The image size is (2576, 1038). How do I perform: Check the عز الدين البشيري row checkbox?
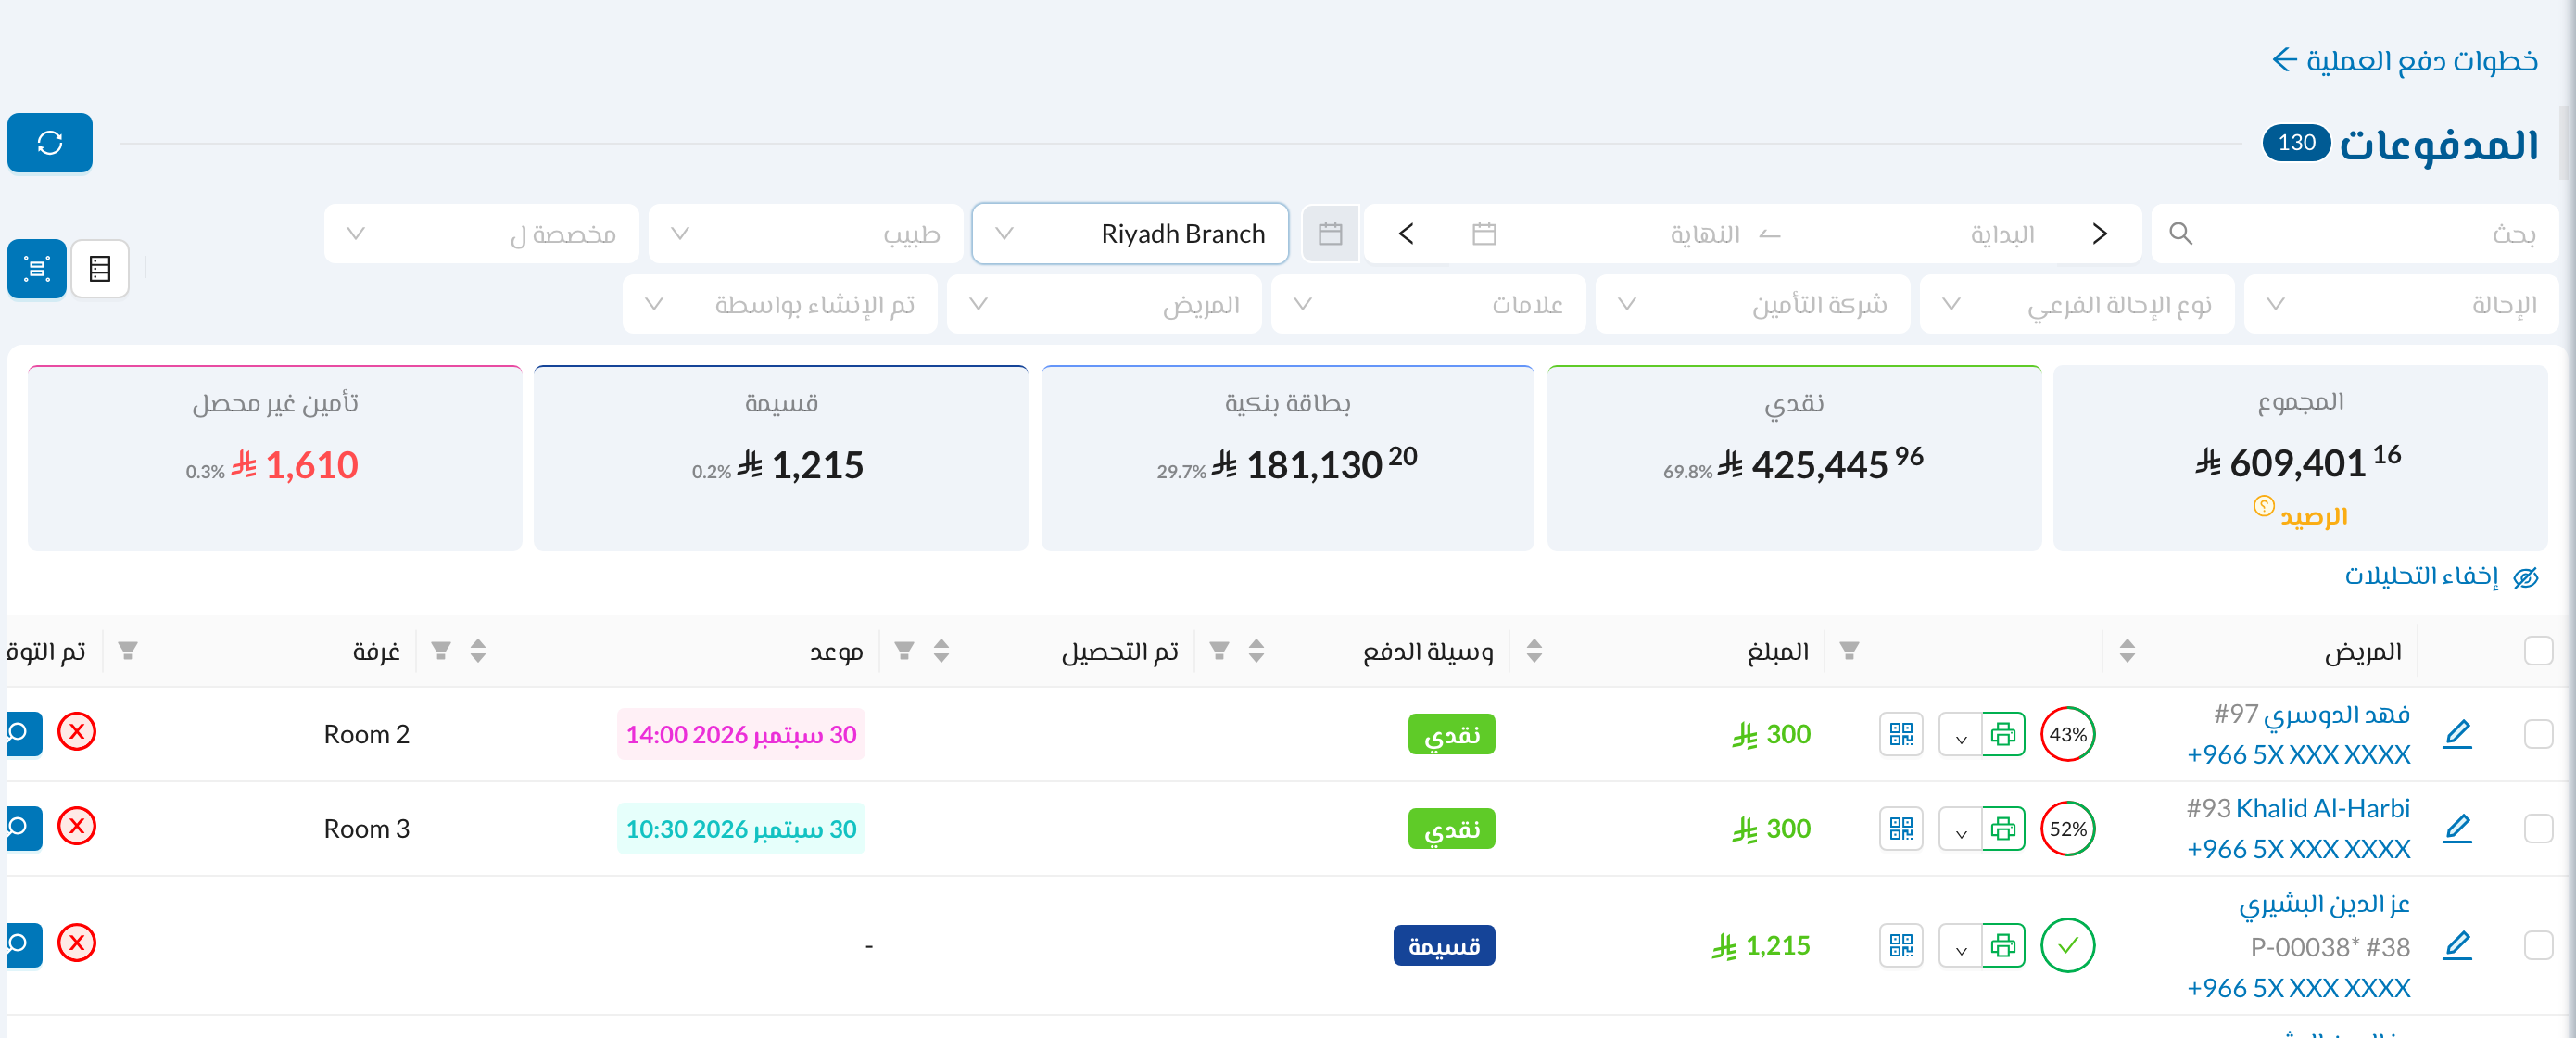click(x=2538, y=945)
